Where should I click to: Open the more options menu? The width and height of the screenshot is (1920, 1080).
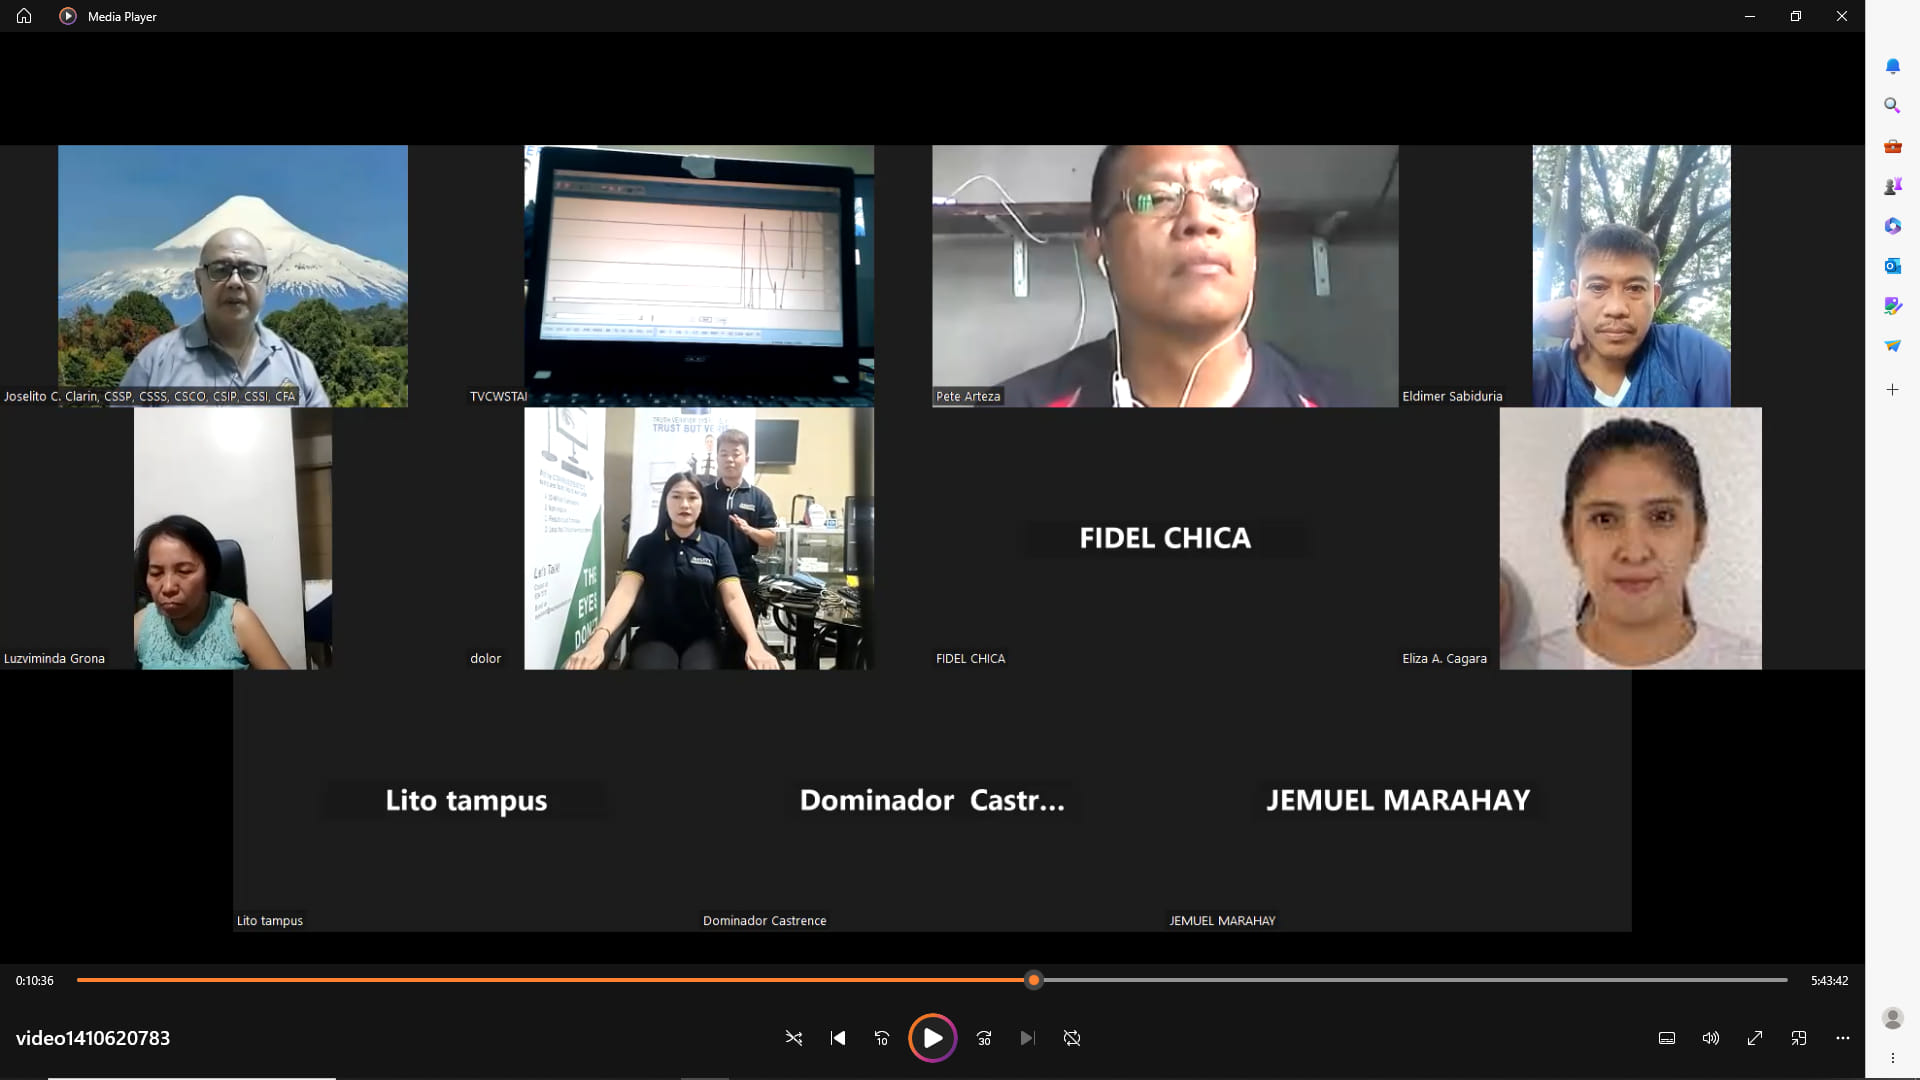click(x=1843, y=1038)
